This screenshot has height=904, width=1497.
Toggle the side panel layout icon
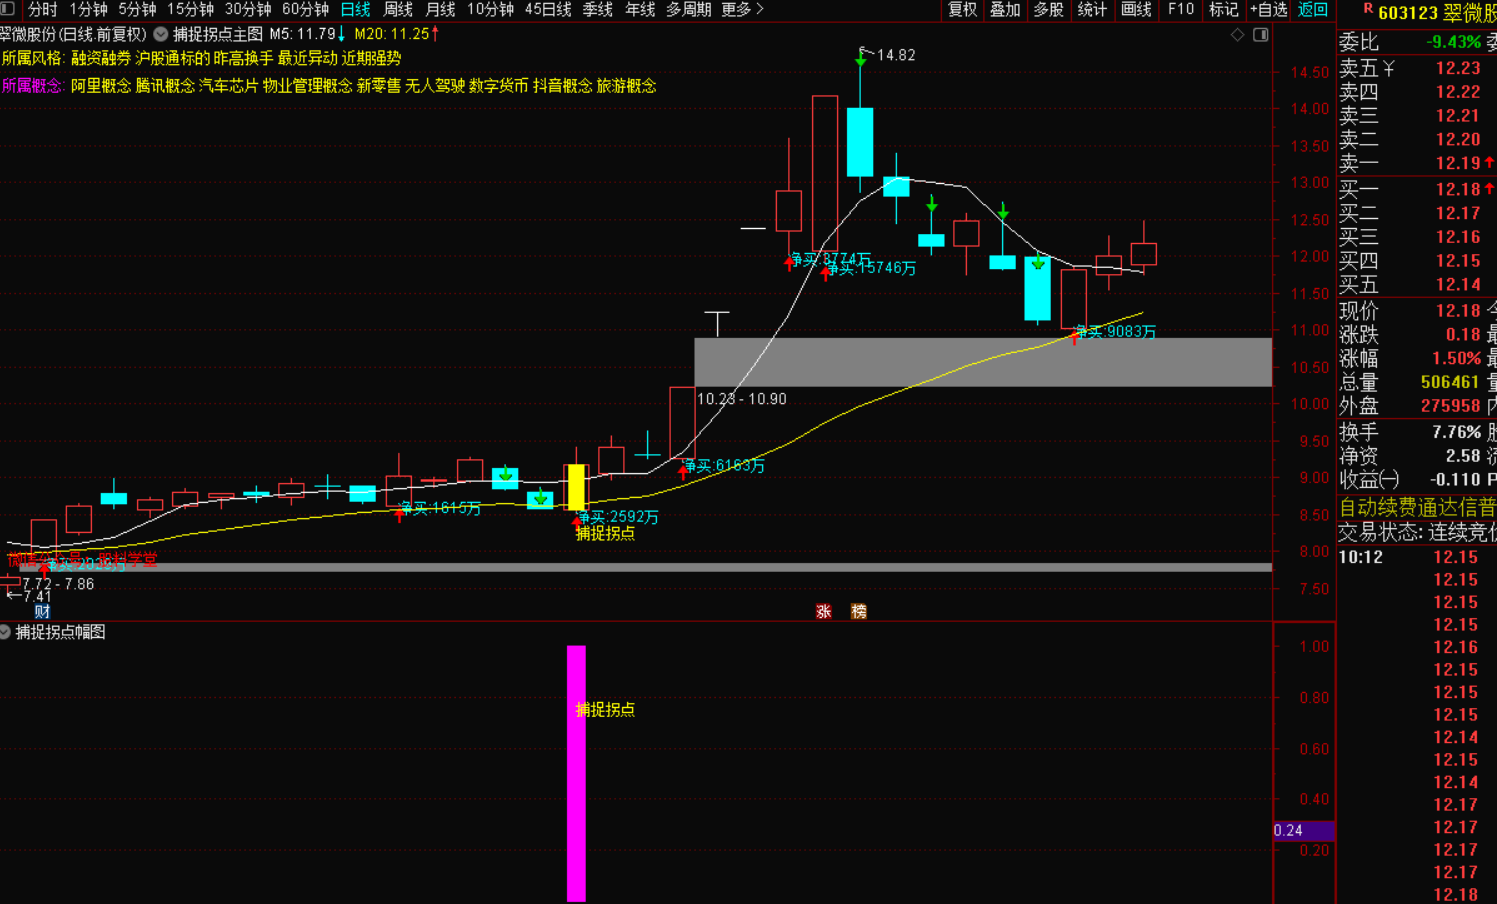coord(1260,35)
